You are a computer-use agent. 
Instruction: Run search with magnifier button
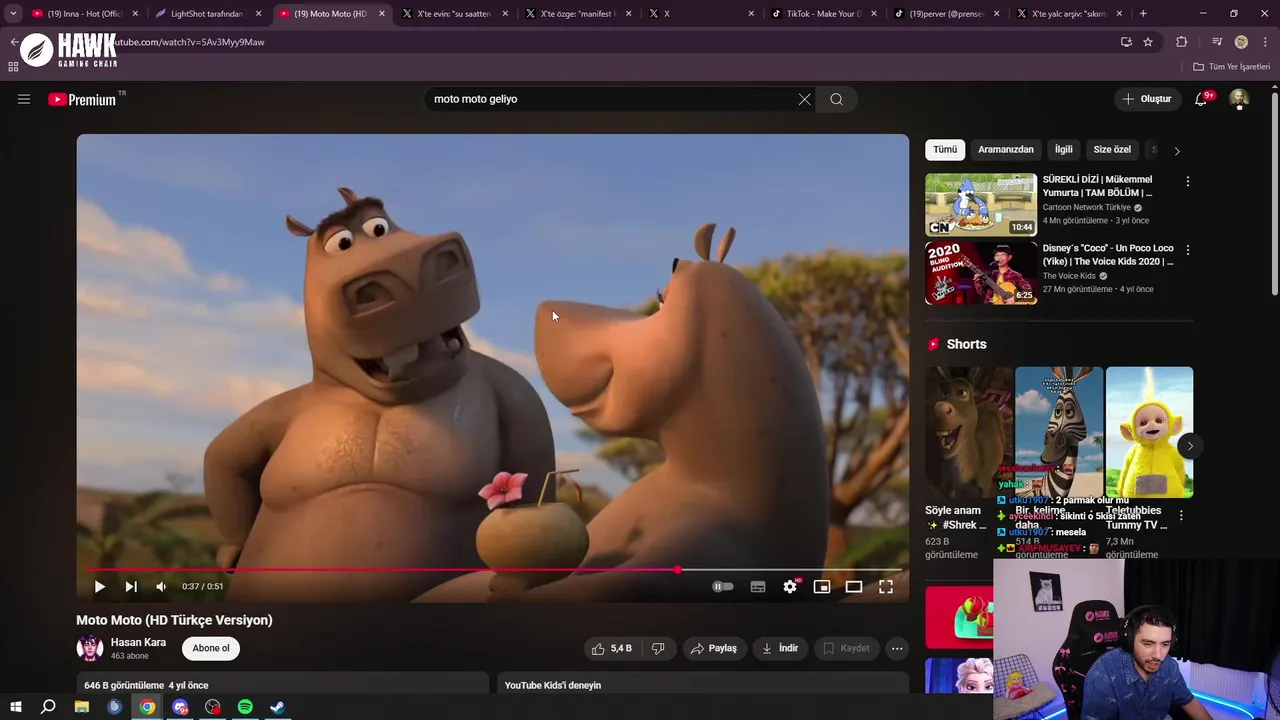(837, 99)
